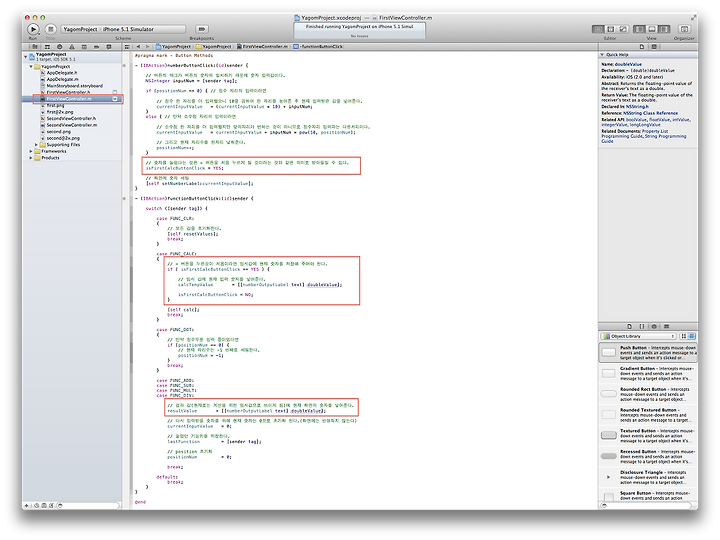Viewport: 720px width, 540px height.
Task: Go back in editor history
Action: (138, 46)
